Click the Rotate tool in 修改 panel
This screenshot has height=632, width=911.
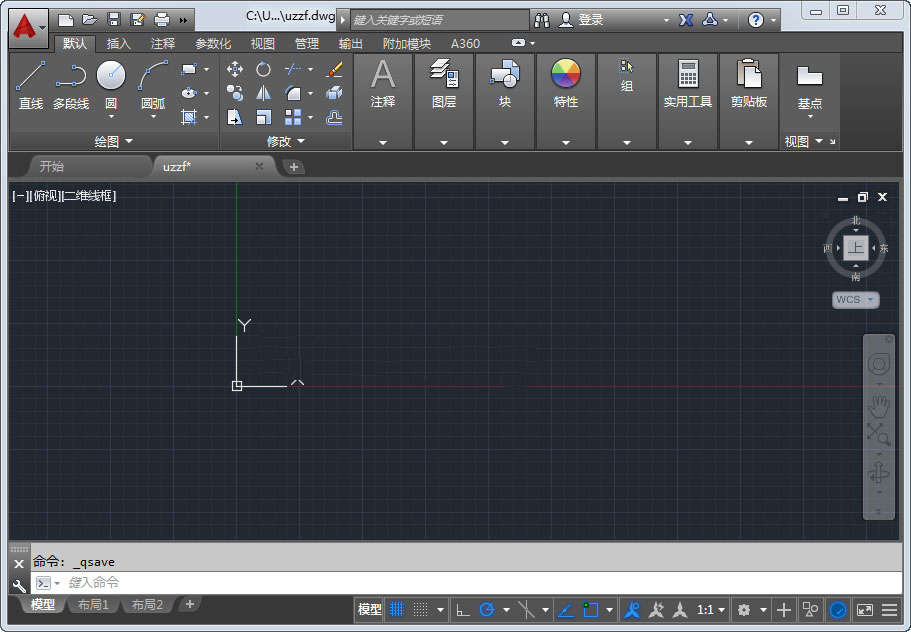[263, 69]
